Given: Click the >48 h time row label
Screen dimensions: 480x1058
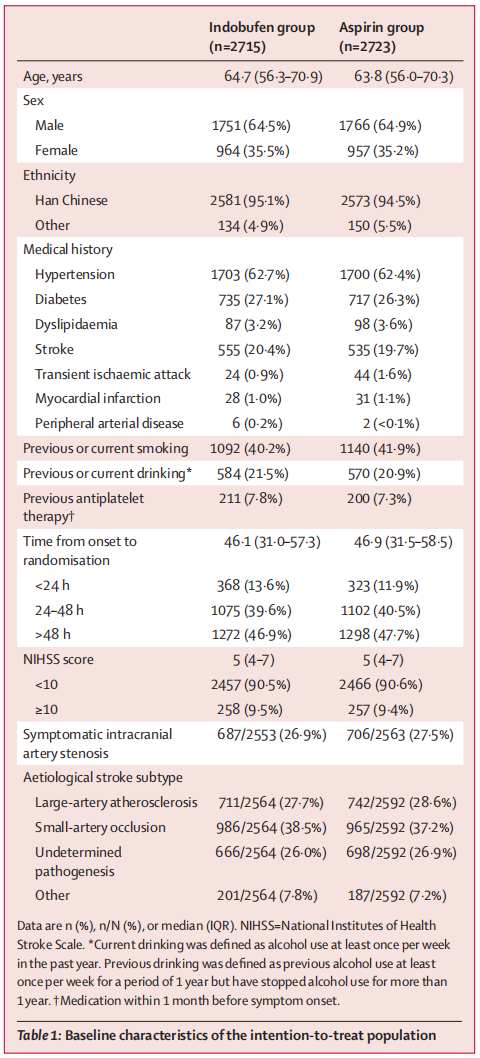Looking at the screenshot, I should click(x=52, y=635).
